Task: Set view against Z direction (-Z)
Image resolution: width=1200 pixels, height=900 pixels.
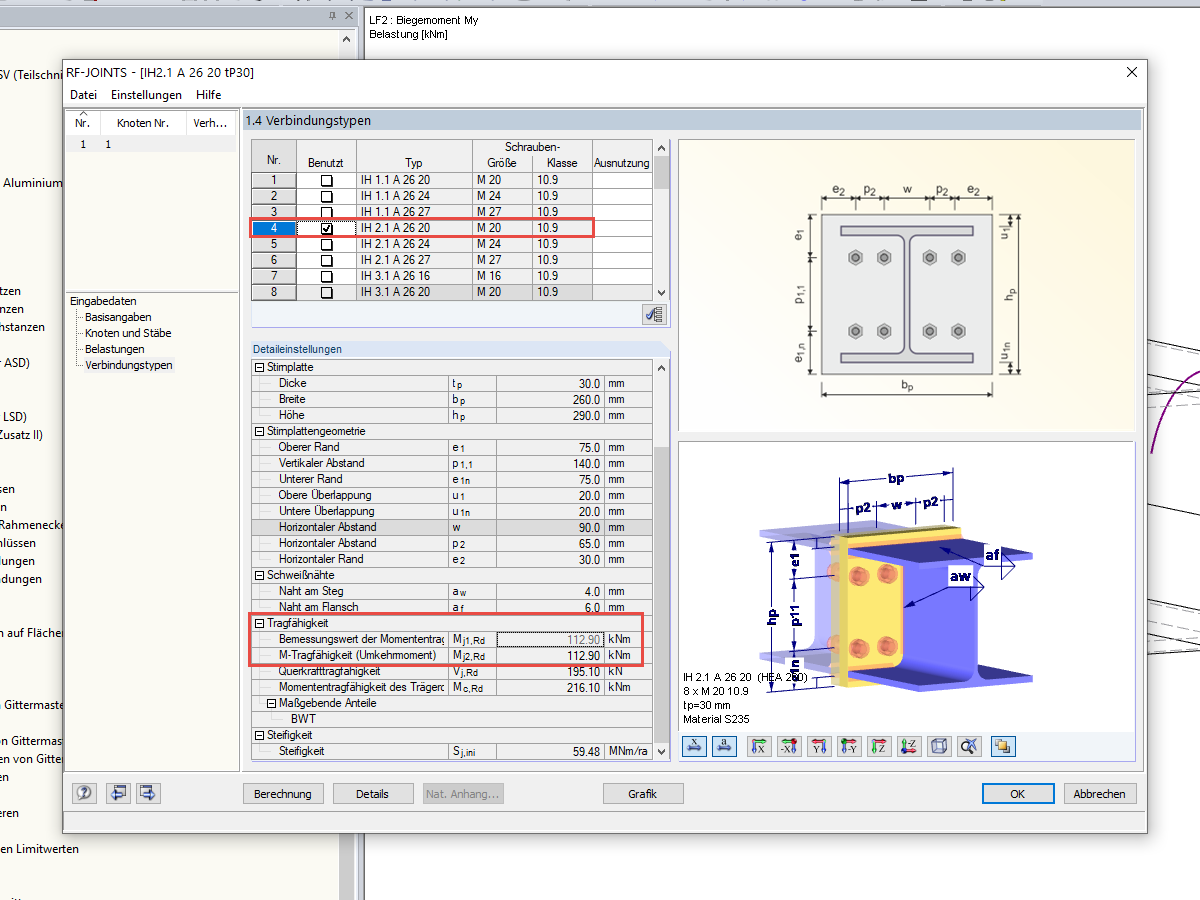Action: (909, 745)
